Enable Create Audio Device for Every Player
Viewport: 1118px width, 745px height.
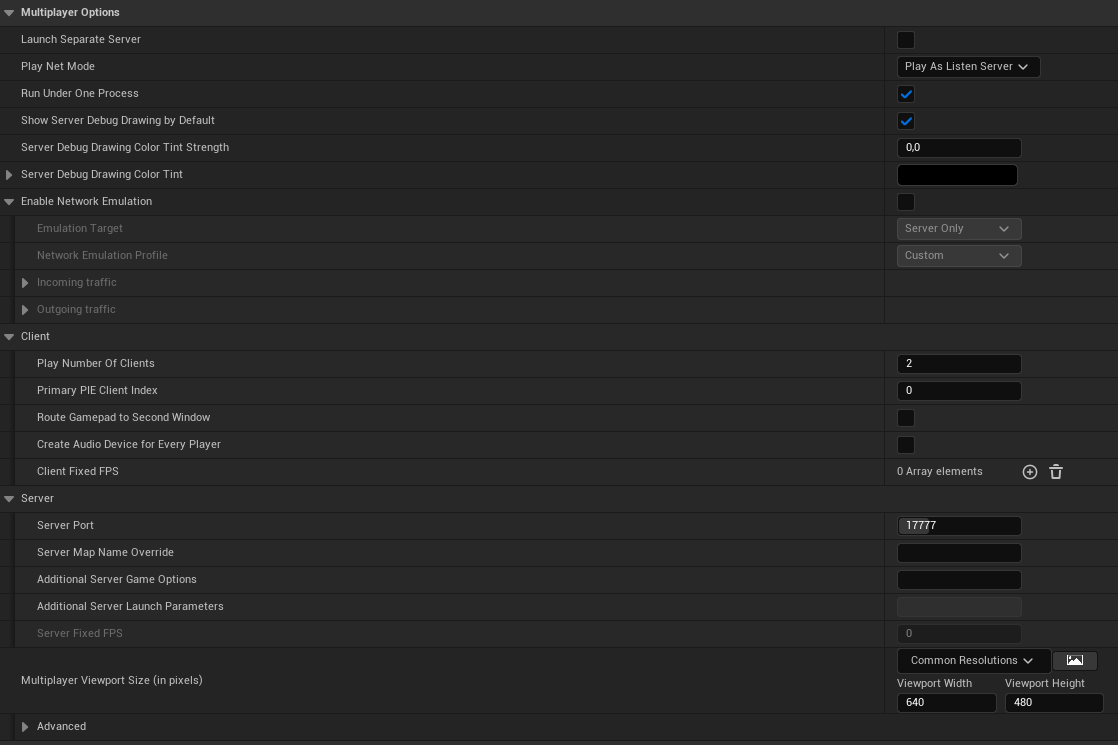pyautogui.click(x=906, y=445)
